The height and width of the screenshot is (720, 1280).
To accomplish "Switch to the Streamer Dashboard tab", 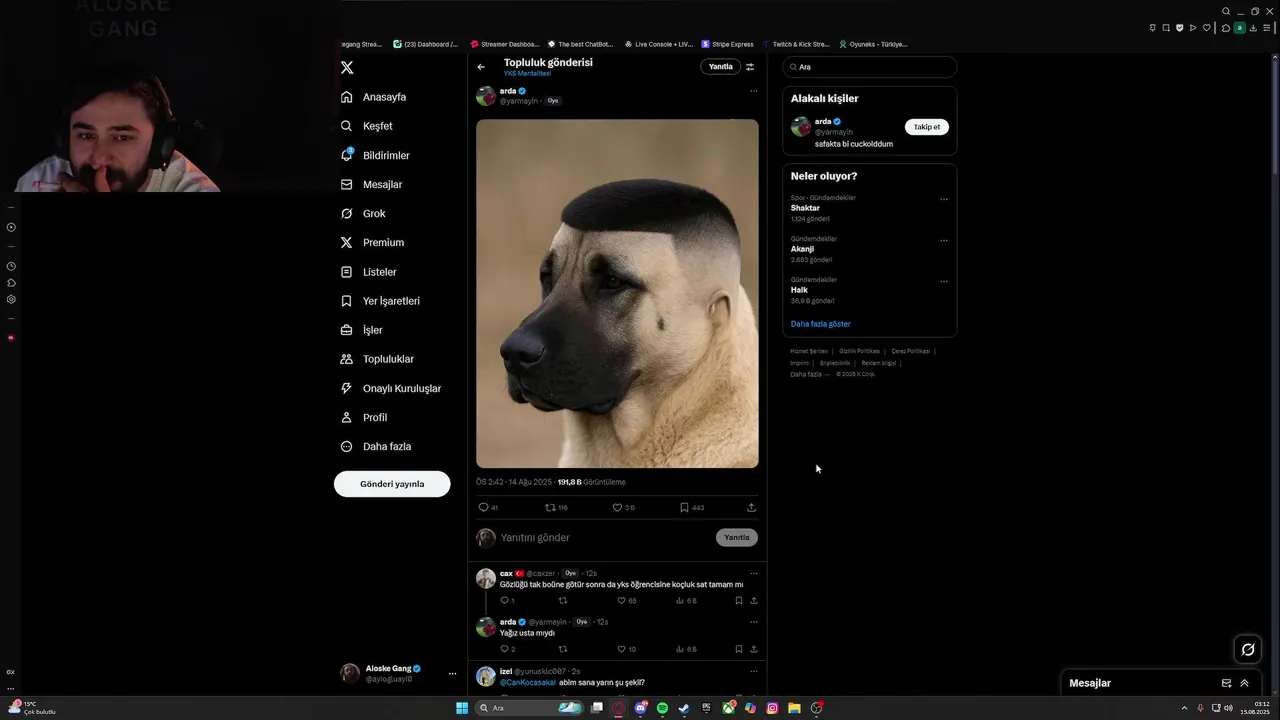I will click(506, 44).
